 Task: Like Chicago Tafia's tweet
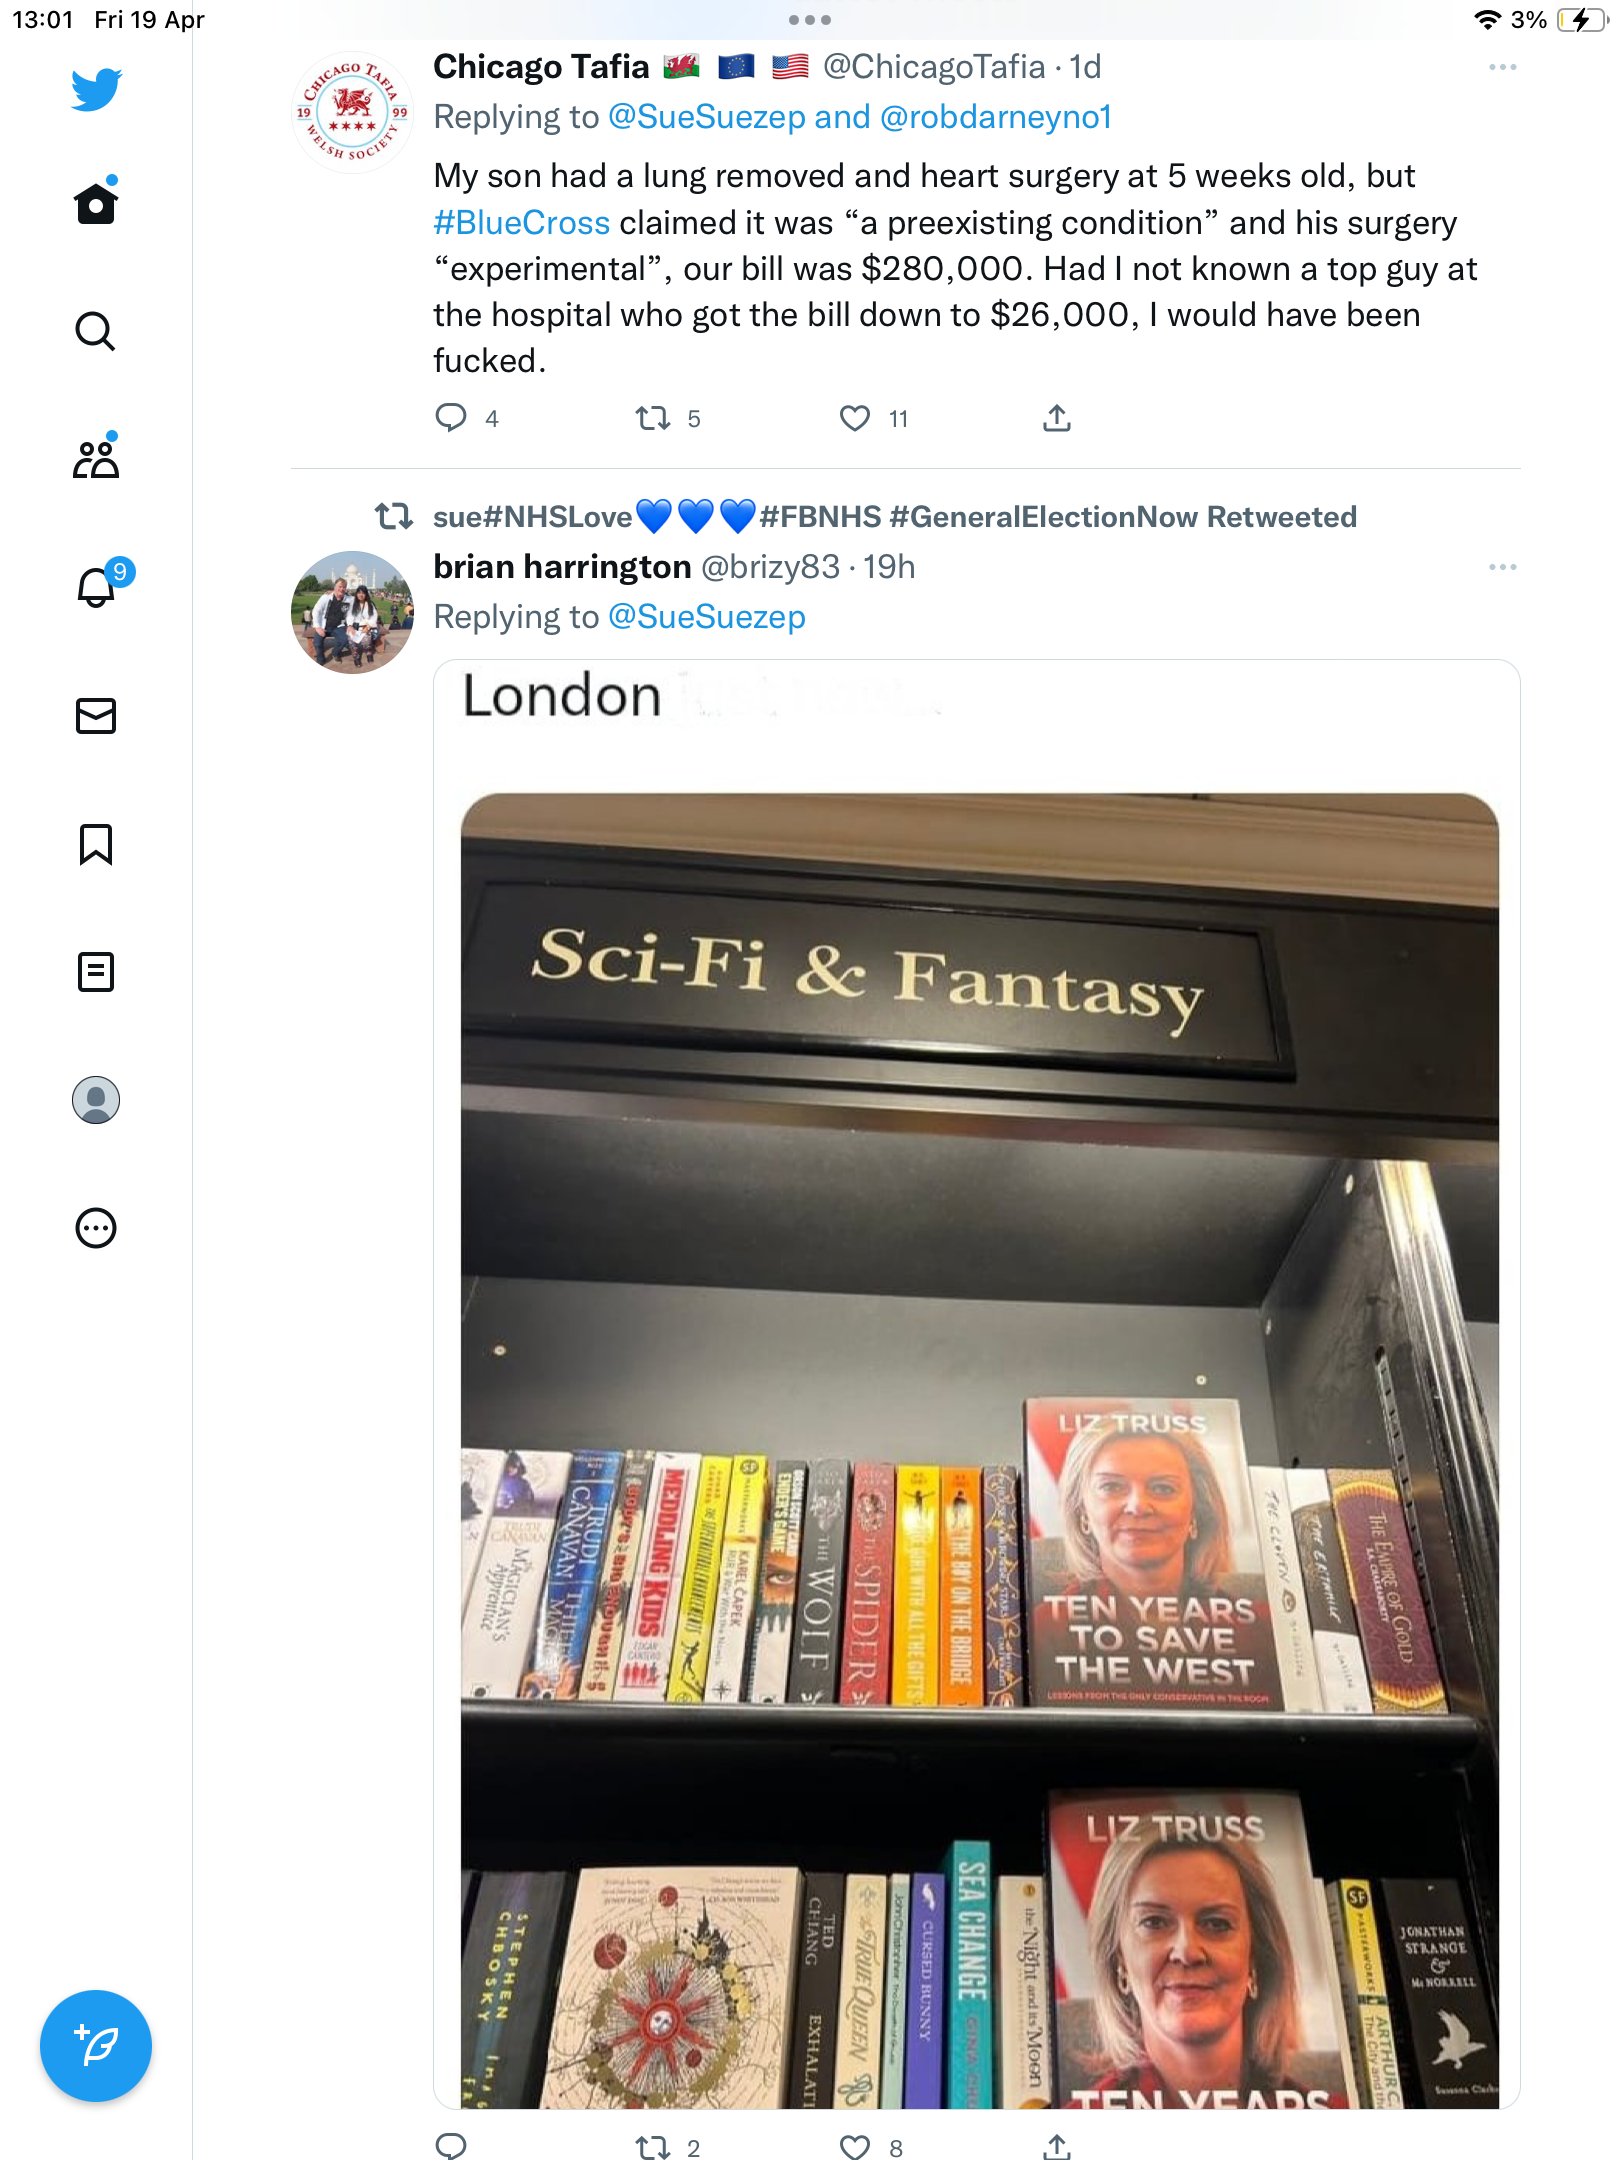[854, 418]
